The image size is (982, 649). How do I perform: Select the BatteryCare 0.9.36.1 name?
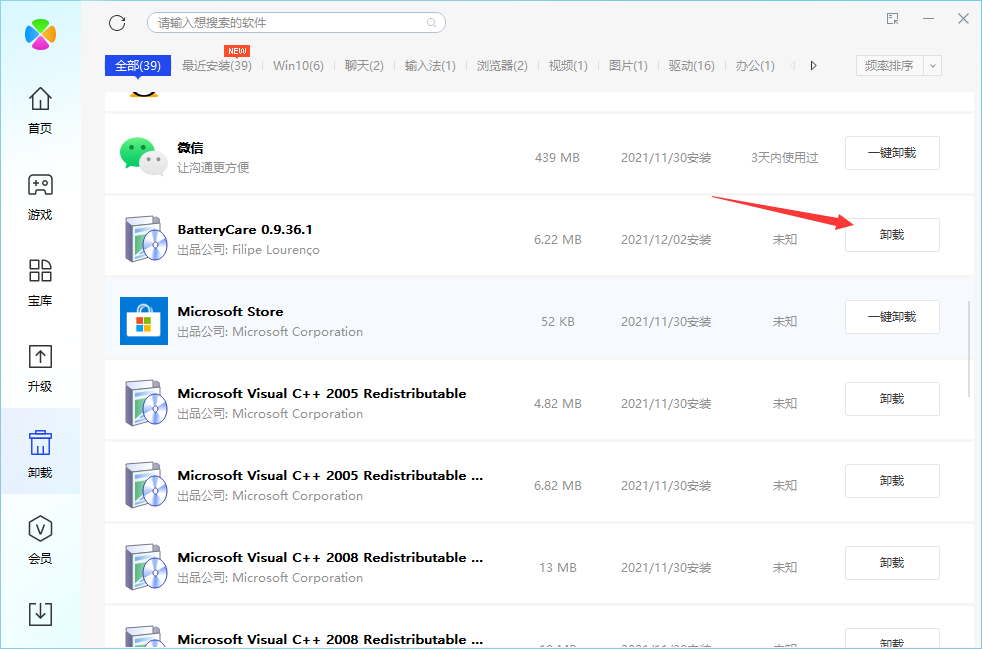(x=245, y=230)
